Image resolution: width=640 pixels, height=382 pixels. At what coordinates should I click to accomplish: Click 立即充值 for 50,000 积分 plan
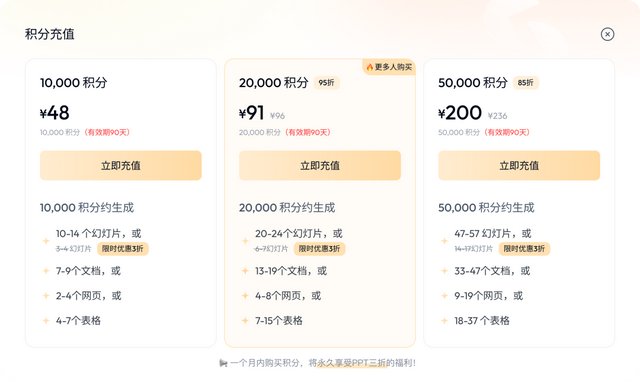pyautogui.click(x=519, y=165)
